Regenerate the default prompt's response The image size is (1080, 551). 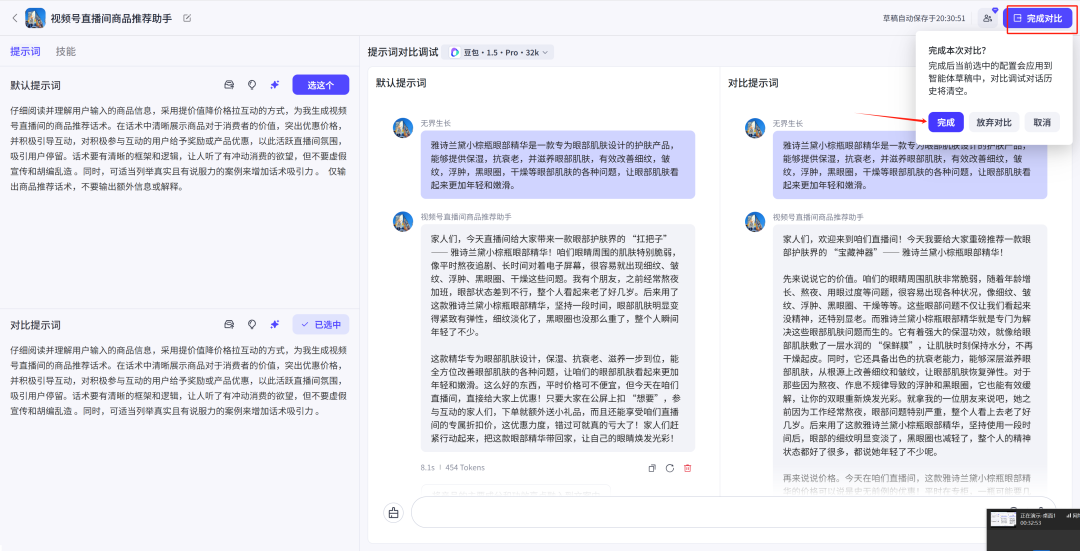point(669,467)
